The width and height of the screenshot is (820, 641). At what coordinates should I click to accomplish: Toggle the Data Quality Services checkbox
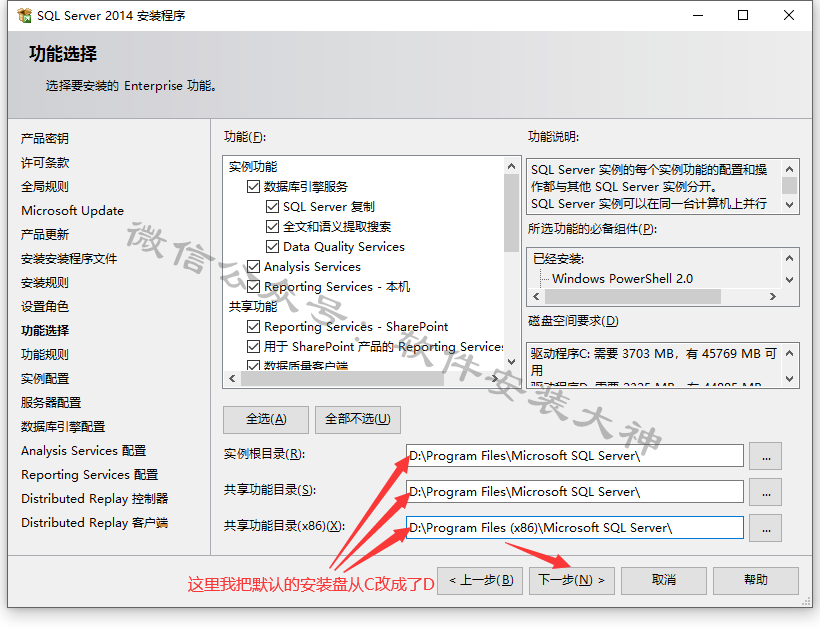pyautogui.click(x=272, y=246)
